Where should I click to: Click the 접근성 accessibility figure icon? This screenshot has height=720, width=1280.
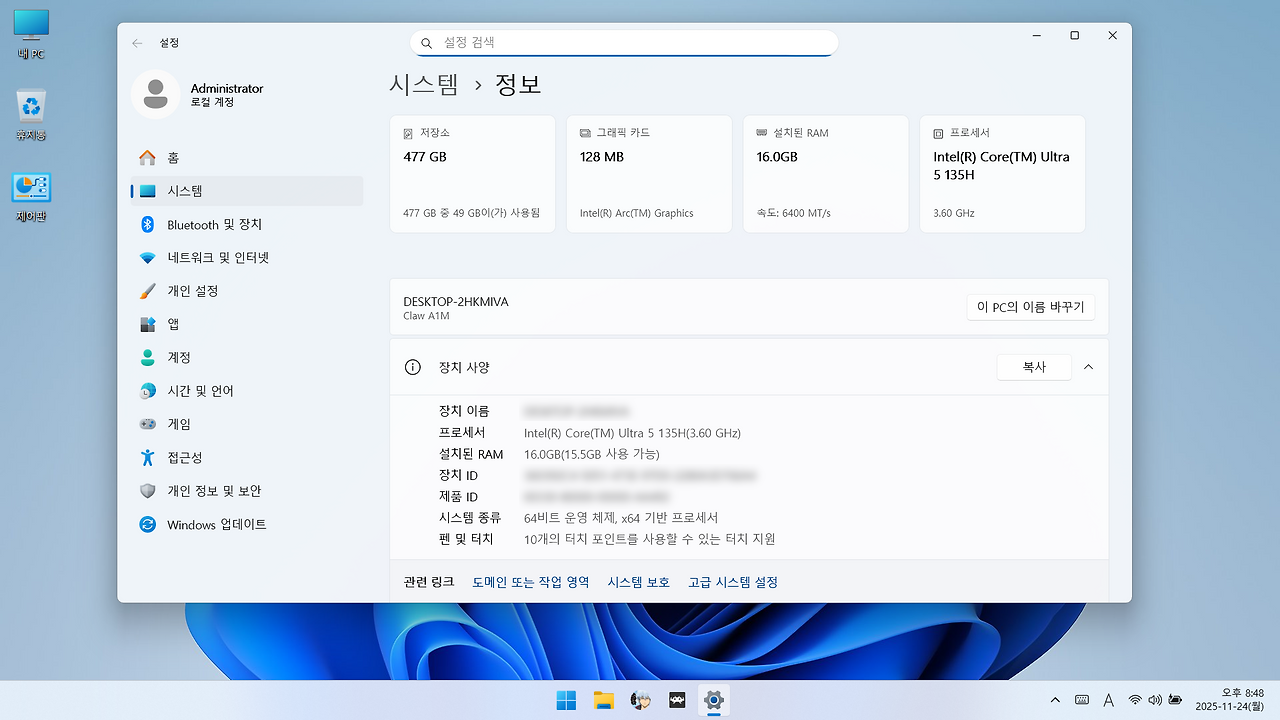(148, 457)
